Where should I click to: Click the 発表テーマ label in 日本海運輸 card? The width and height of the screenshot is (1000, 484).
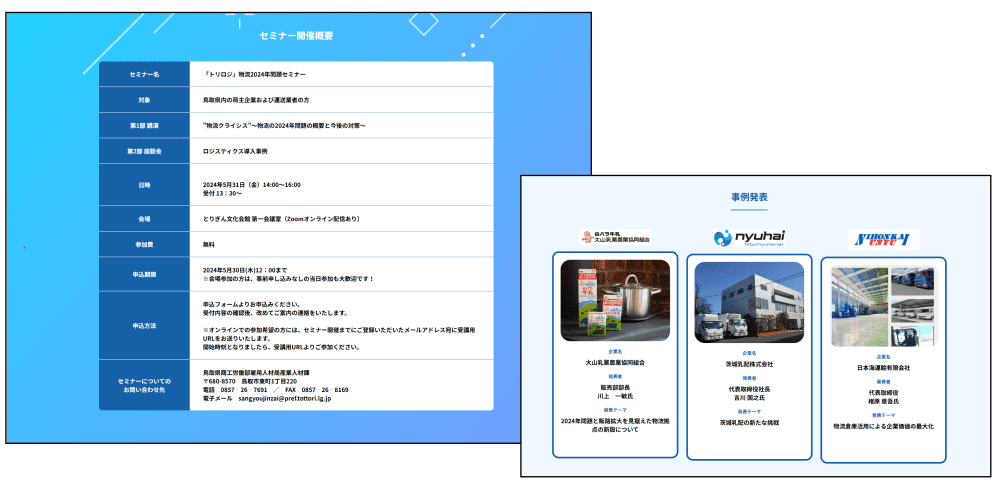click(x=883, y=415)
